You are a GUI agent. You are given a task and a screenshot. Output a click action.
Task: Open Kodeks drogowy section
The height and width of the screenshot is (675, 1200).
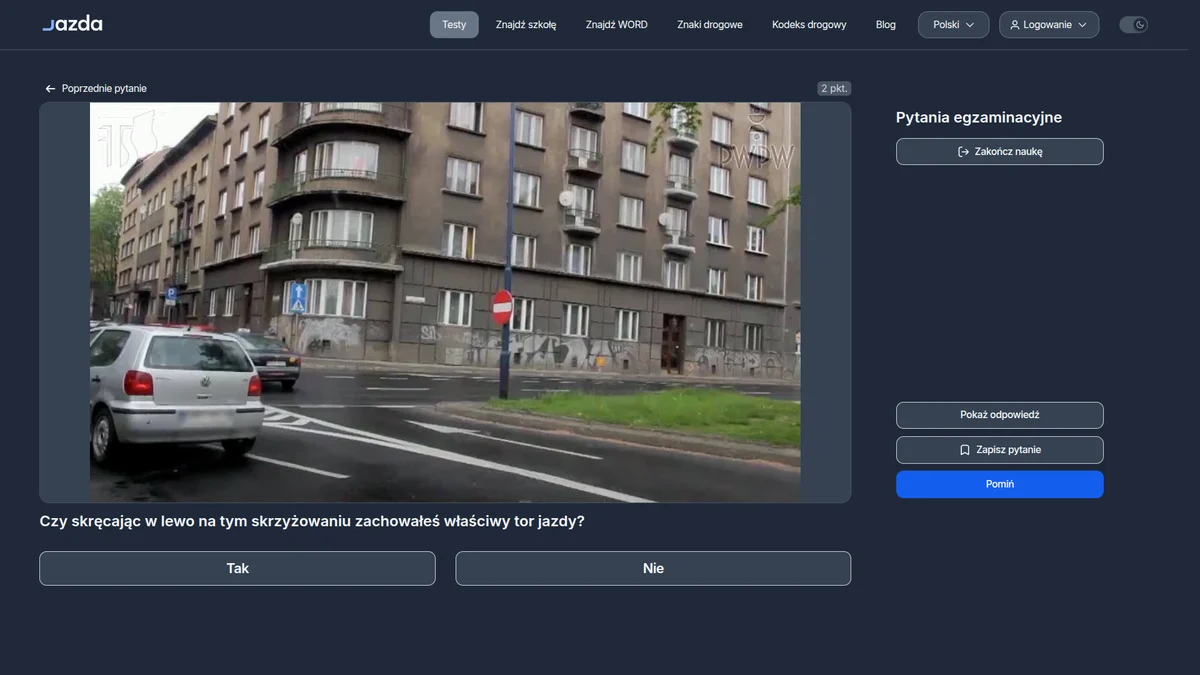coord(809,25)
